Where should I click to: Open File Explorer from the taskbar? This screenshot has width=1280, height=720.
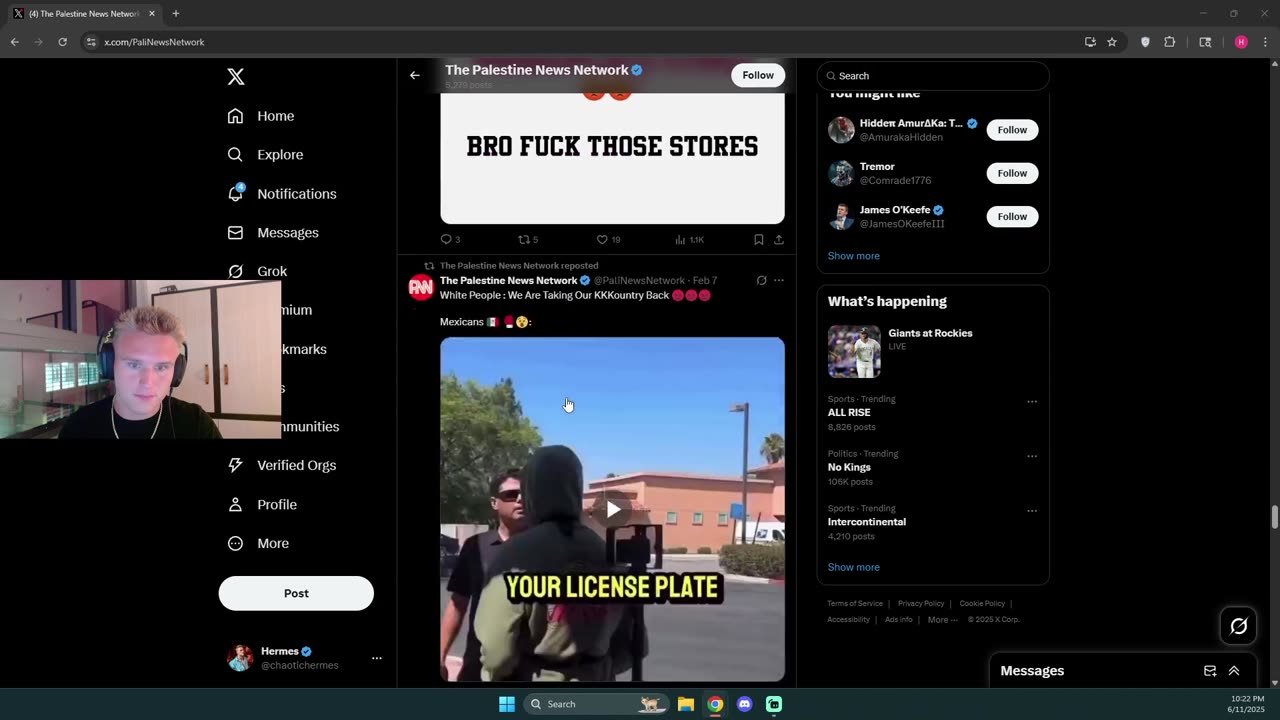coord(686,704)
